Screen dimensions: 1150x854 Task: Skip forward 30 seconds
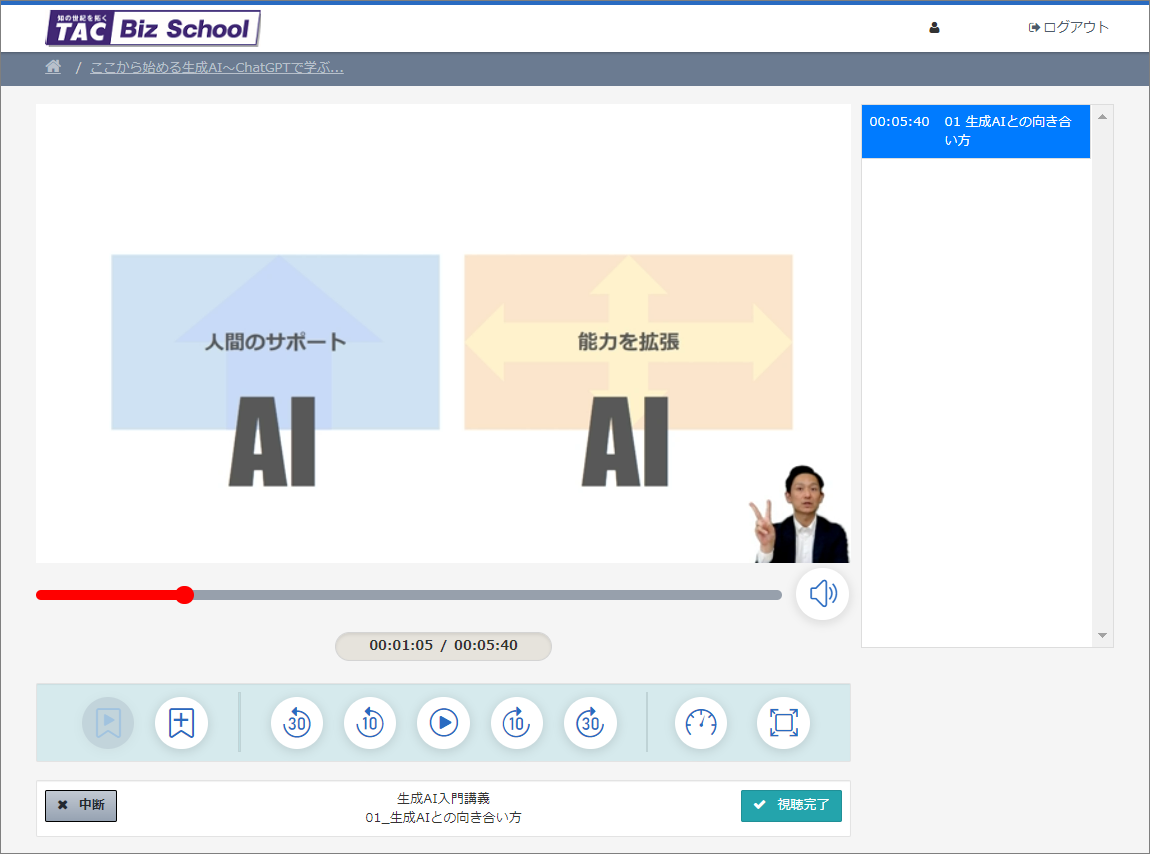click(x=590, y=723)
